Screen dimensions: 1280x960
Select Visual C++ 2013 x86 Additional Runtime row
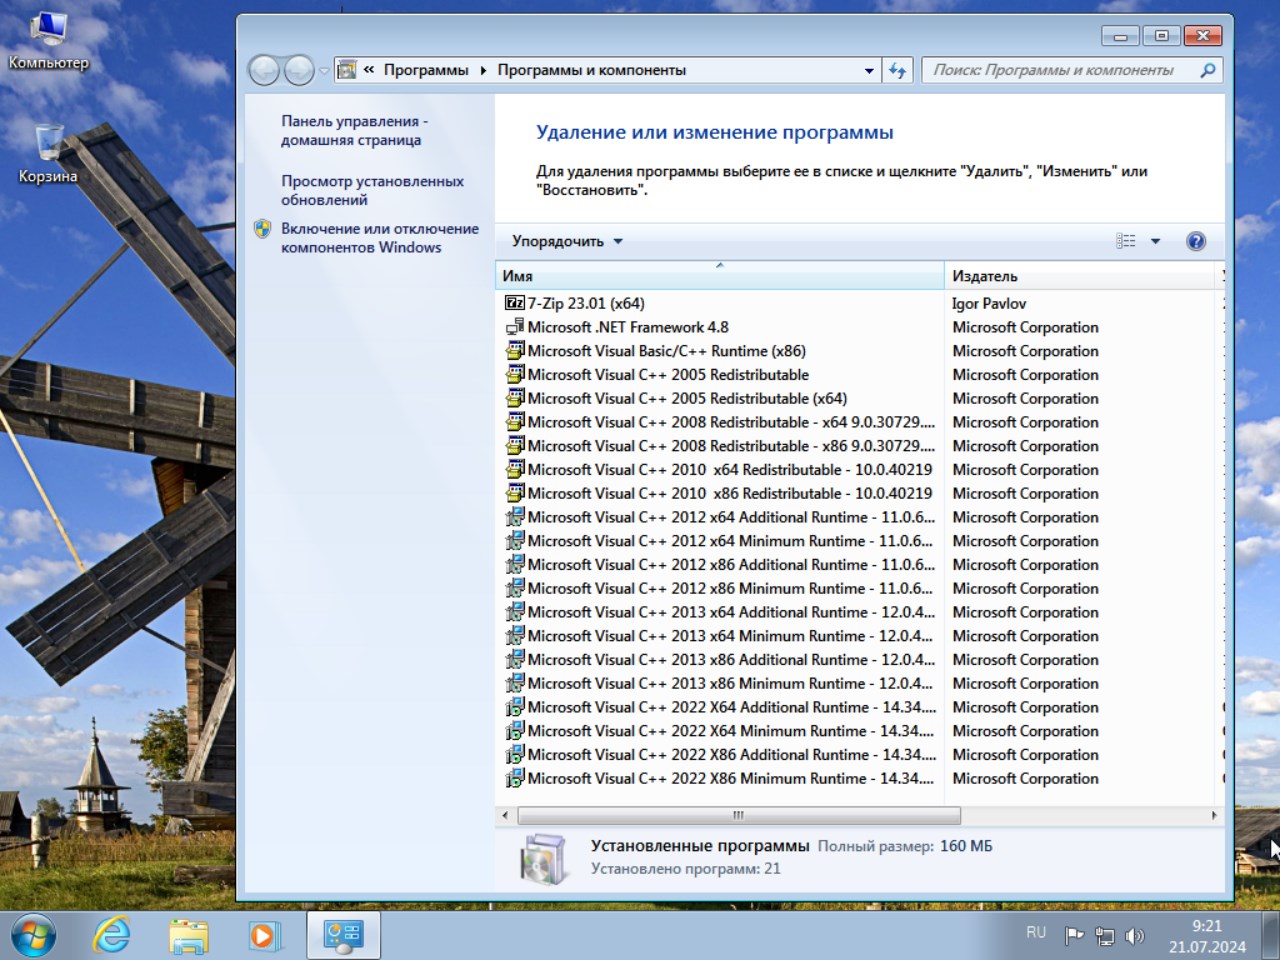[x=860, y=659]
